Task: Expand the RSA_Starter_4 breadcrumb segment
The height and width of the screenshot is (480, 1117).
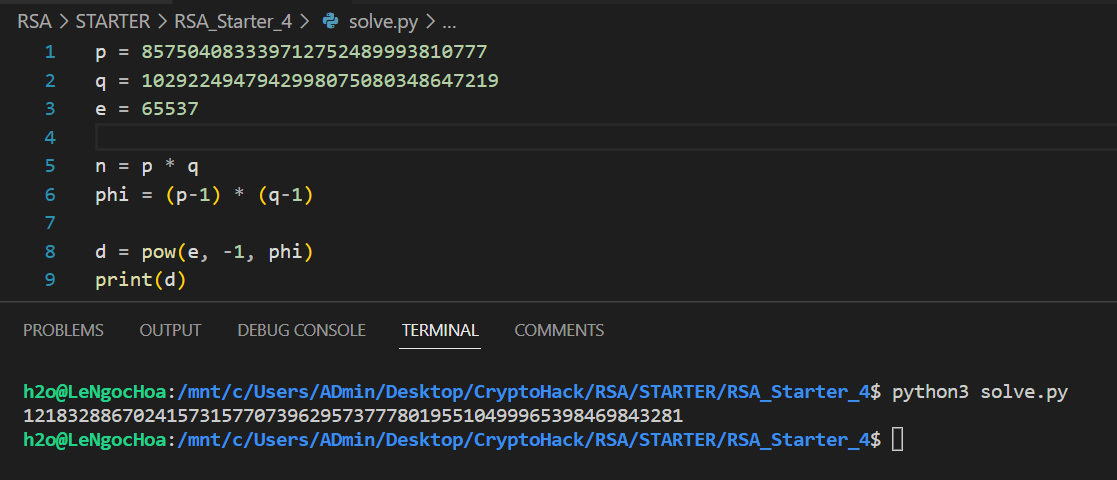Action: tap(234, 20)
